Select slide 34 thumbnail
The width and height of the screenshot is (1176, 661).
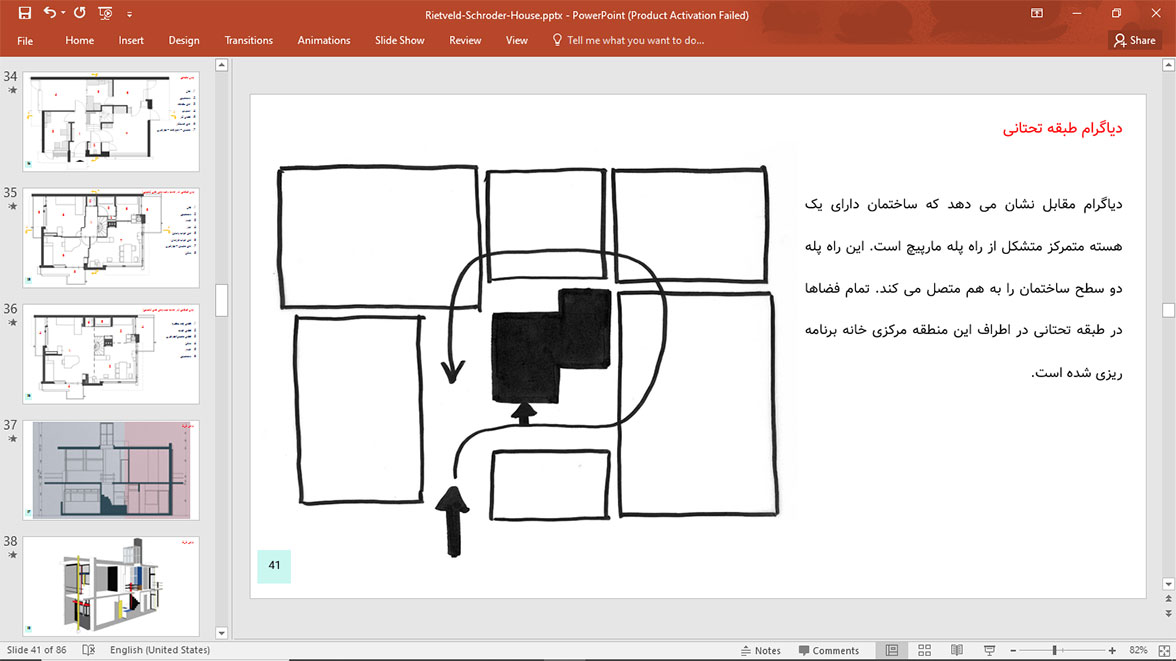pos(111,122)
